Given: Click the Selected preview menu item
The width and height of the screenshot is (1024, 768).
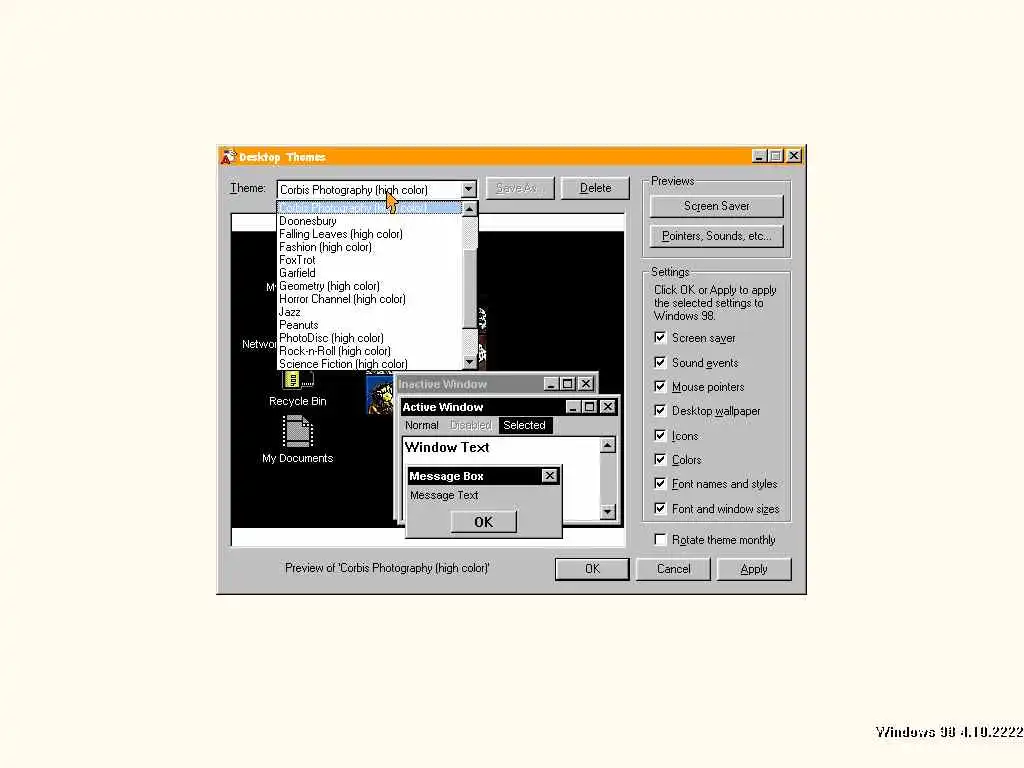Looking at the screenshot, I should pyautogui.click(x=524, y=425).
